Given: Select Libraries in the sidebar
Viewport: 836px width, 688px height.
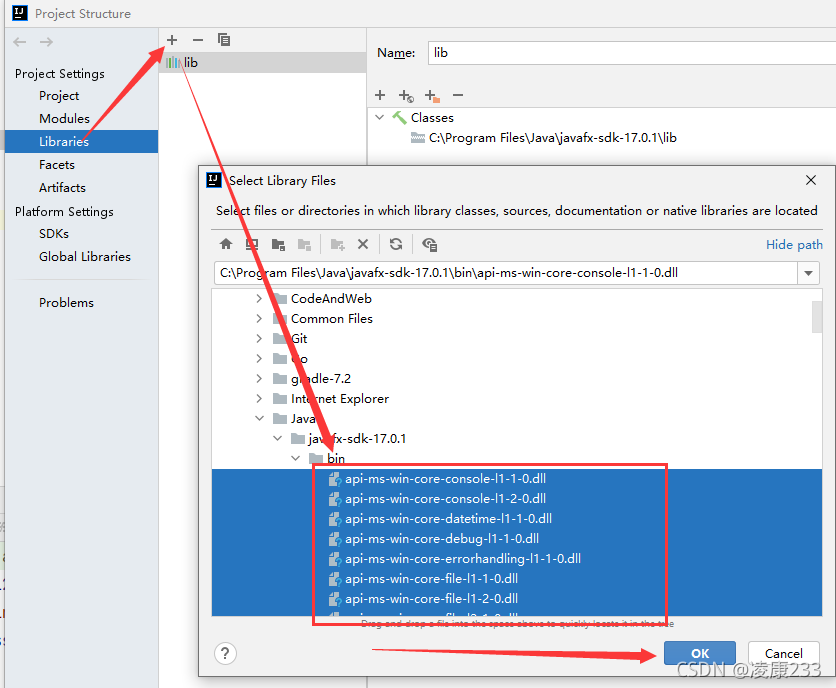Looking at the screenshot, I should (x=82, y=141).
